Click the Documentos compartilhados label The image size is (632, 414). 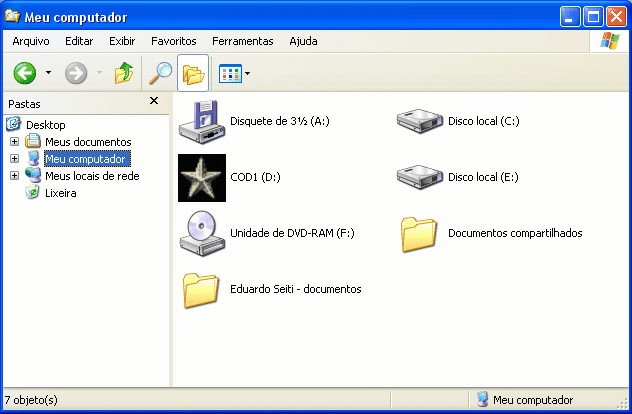tap(515, 233)
